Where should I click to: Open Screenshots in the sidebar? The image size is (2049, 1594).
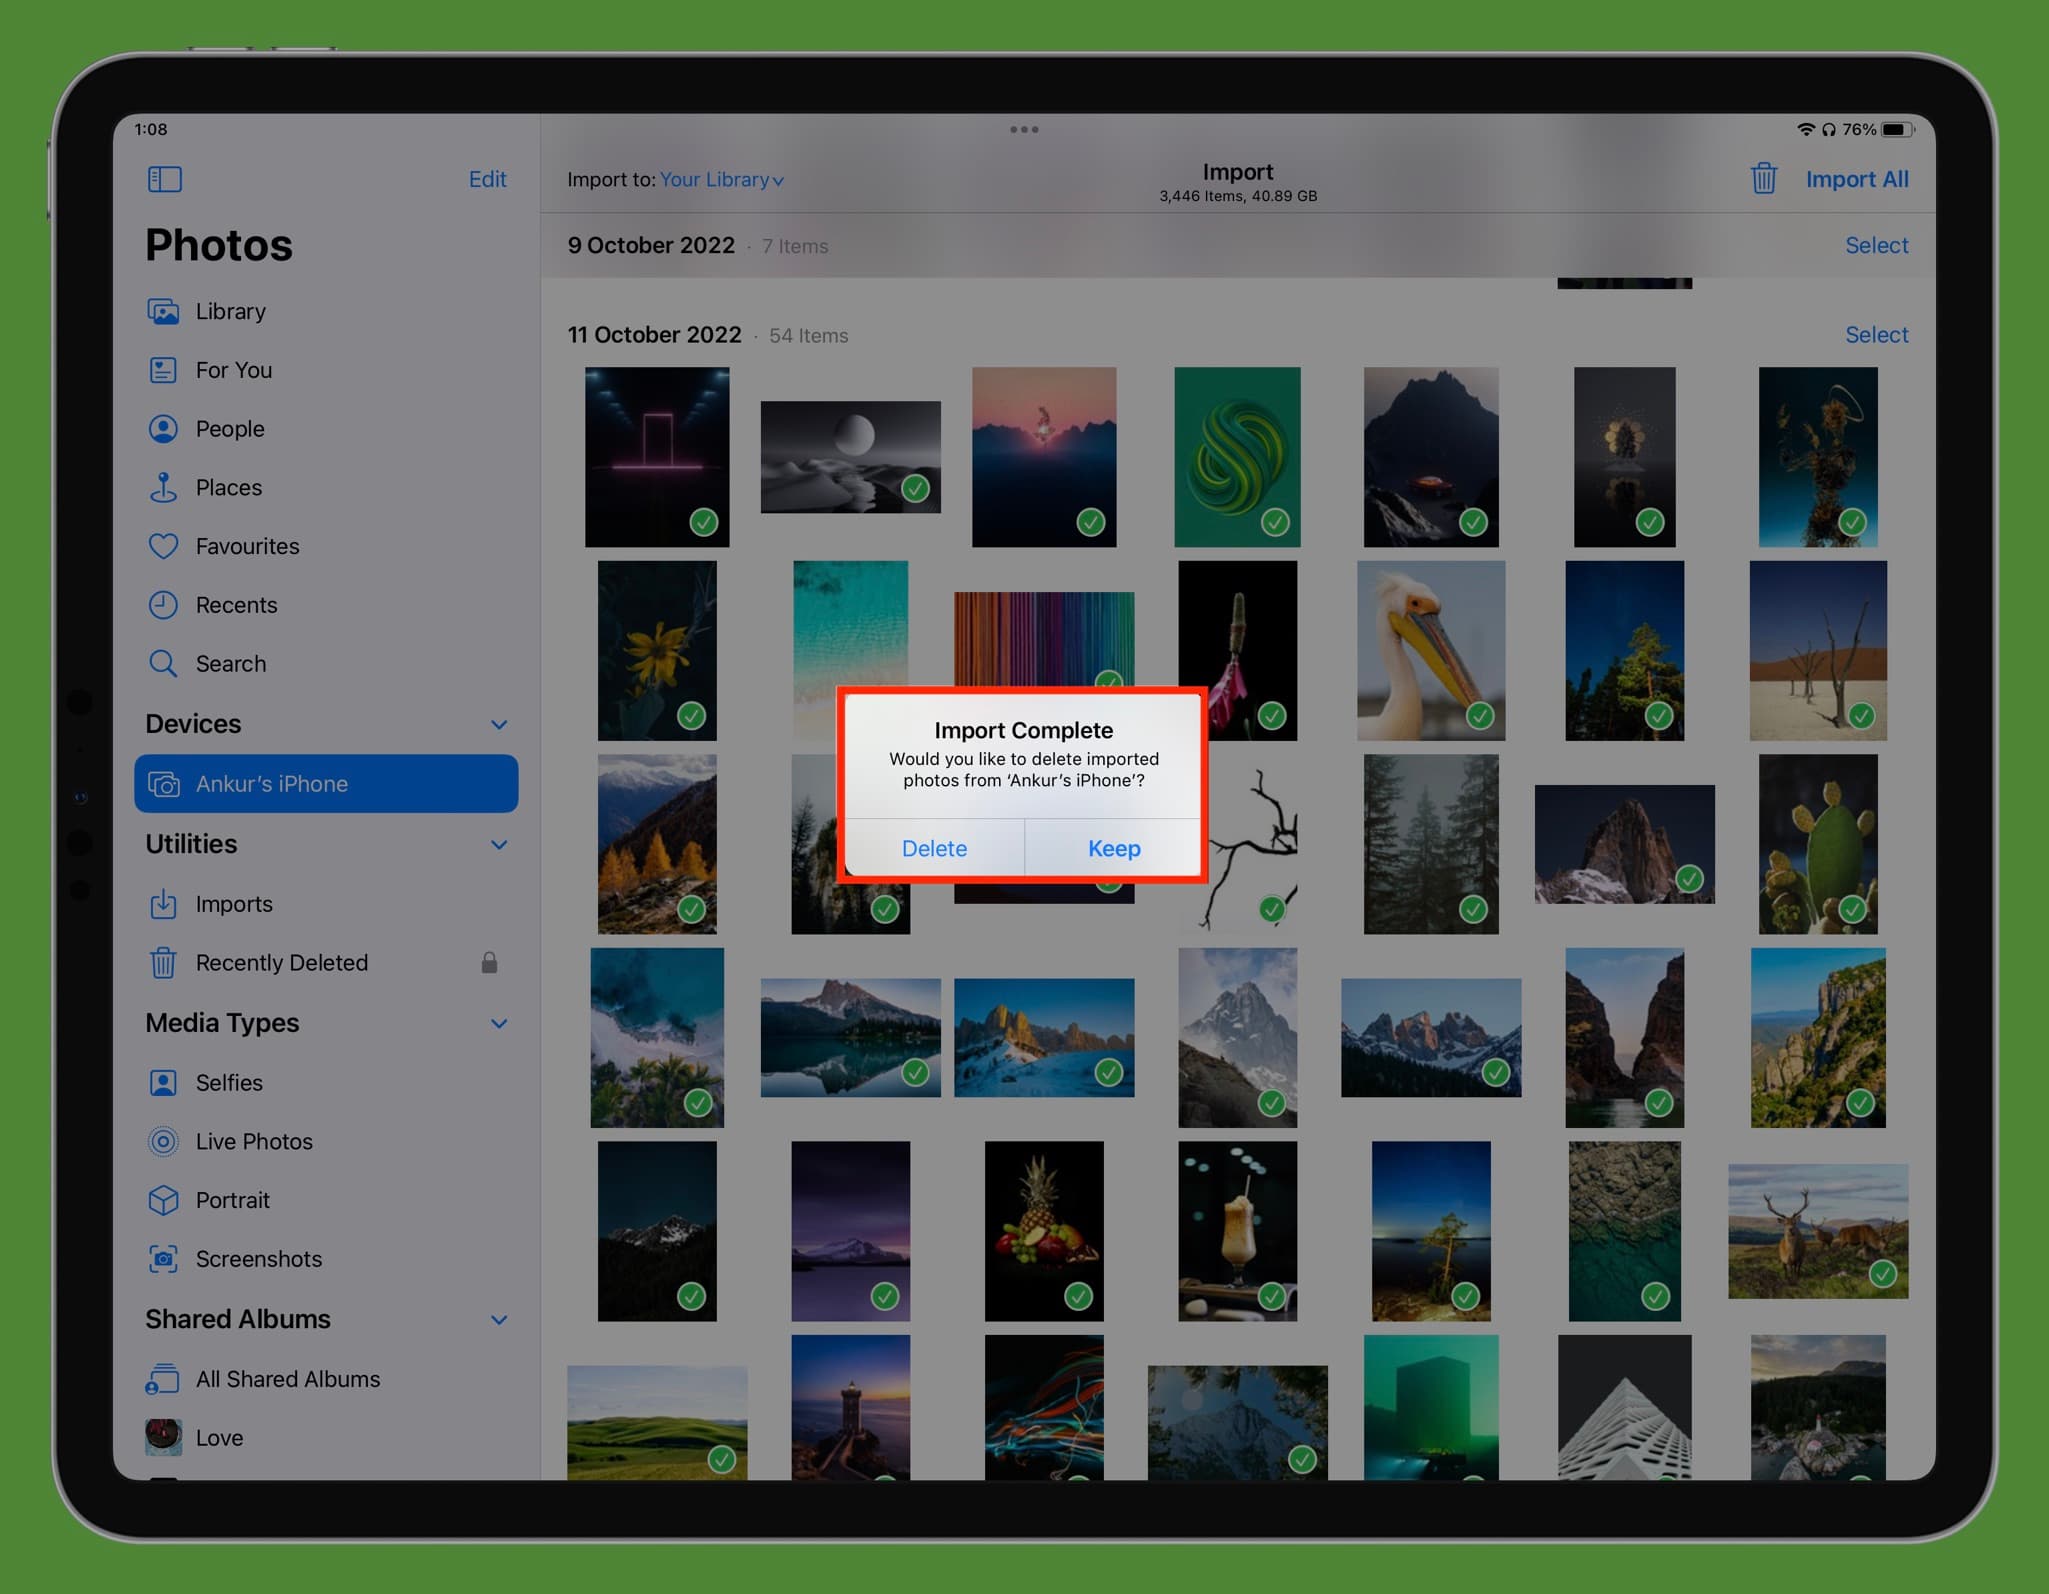326,1259
